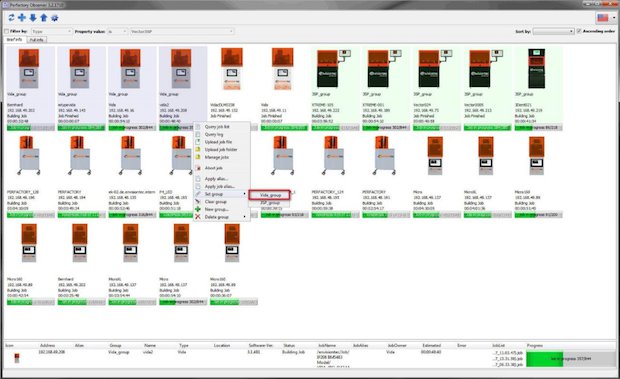The height and width of the screenshot is (379, 620).
Task: Click the red X icon beside Delete group
Action: [x=198, y=217]
